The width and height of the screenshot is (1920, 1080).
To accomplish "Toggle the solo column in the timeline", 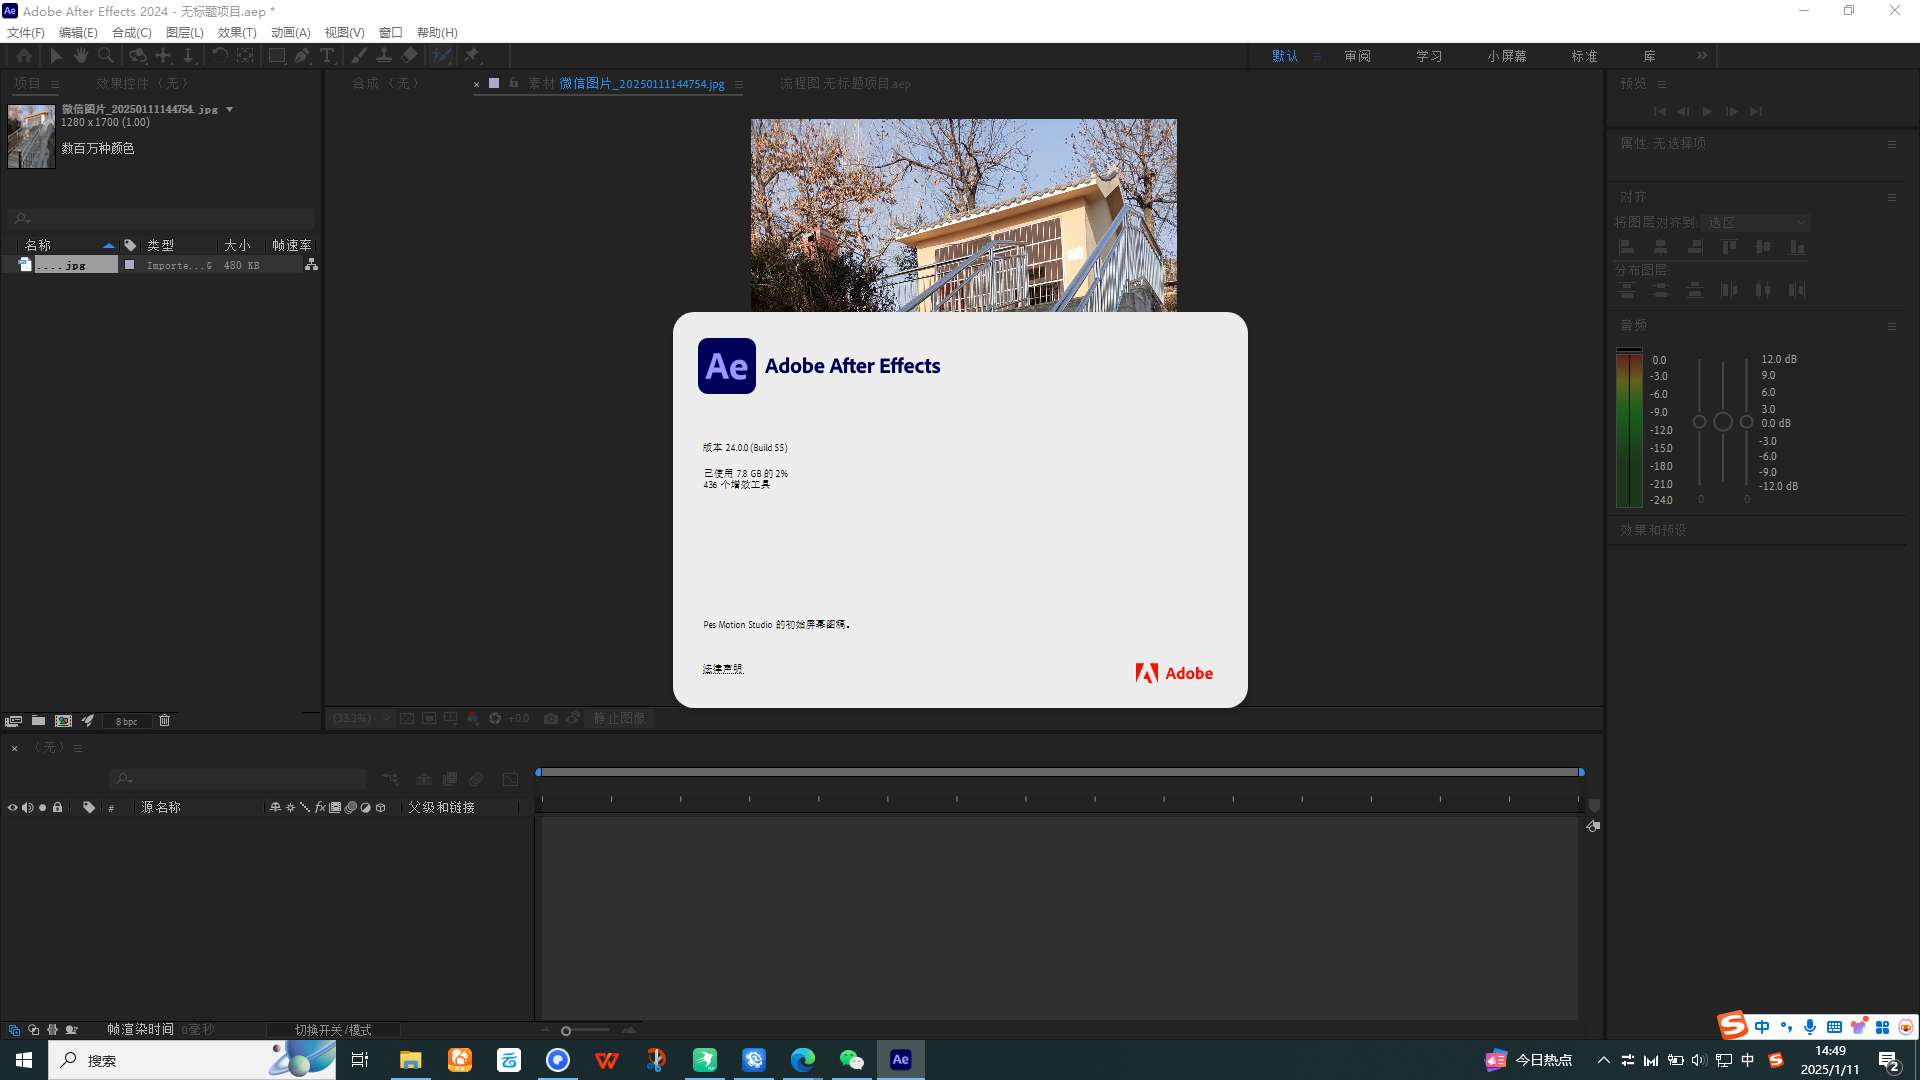I will coord(42,808).
